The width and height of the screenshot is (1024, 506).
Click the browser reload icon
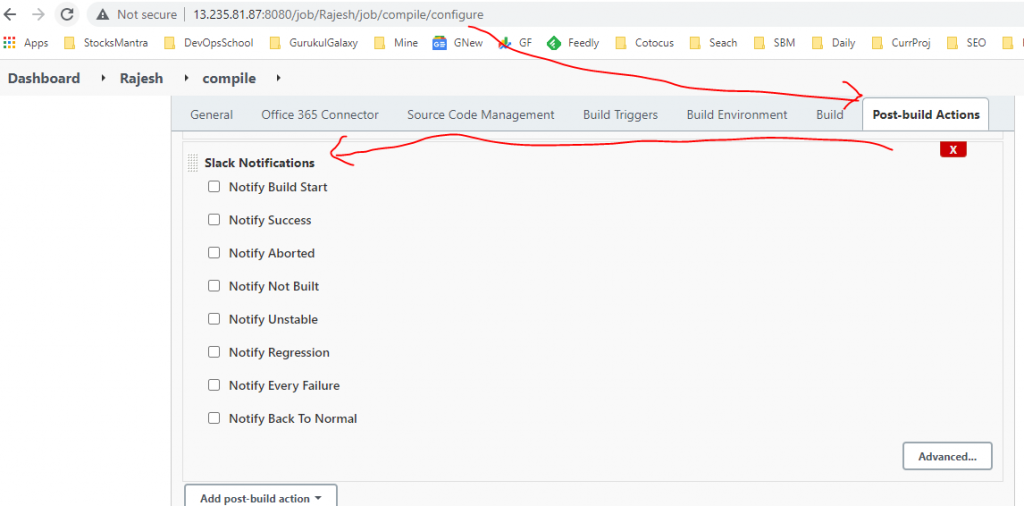[x=67, y=15]
